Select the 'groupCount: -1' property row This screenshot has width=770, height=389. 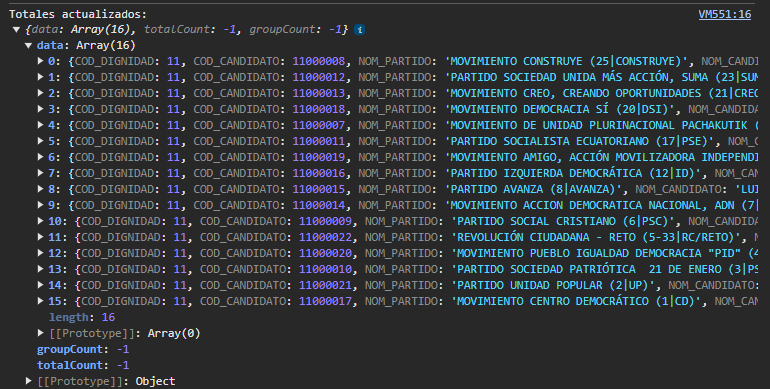(x=83, y=349)
